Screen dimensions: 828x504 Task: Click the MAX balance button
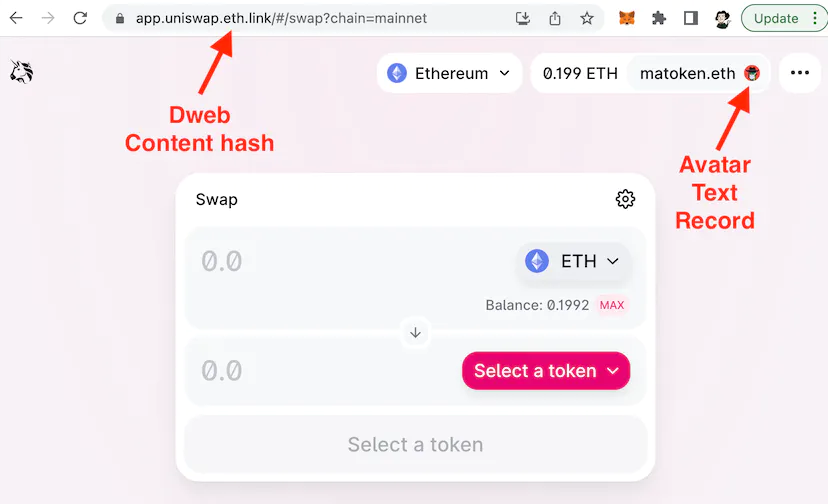[x=611, y=305]
